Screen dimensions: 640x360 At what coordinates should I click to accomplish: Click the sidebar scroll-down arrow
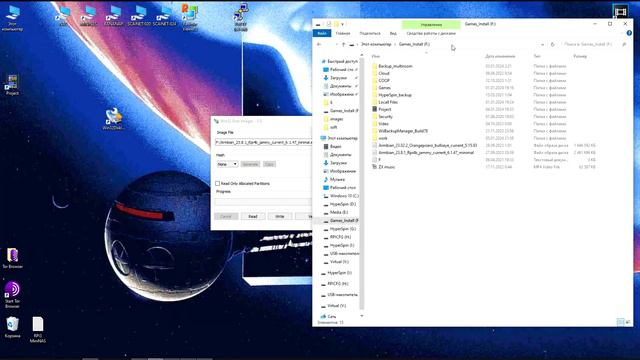362,316
